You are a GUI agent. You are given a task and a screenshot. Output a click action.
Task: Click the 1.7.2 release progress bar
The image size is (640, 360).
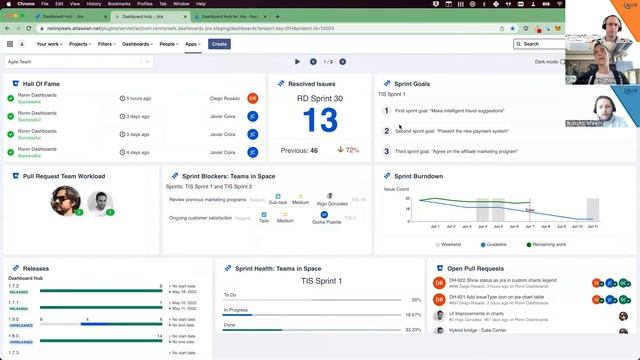[101, 291]
